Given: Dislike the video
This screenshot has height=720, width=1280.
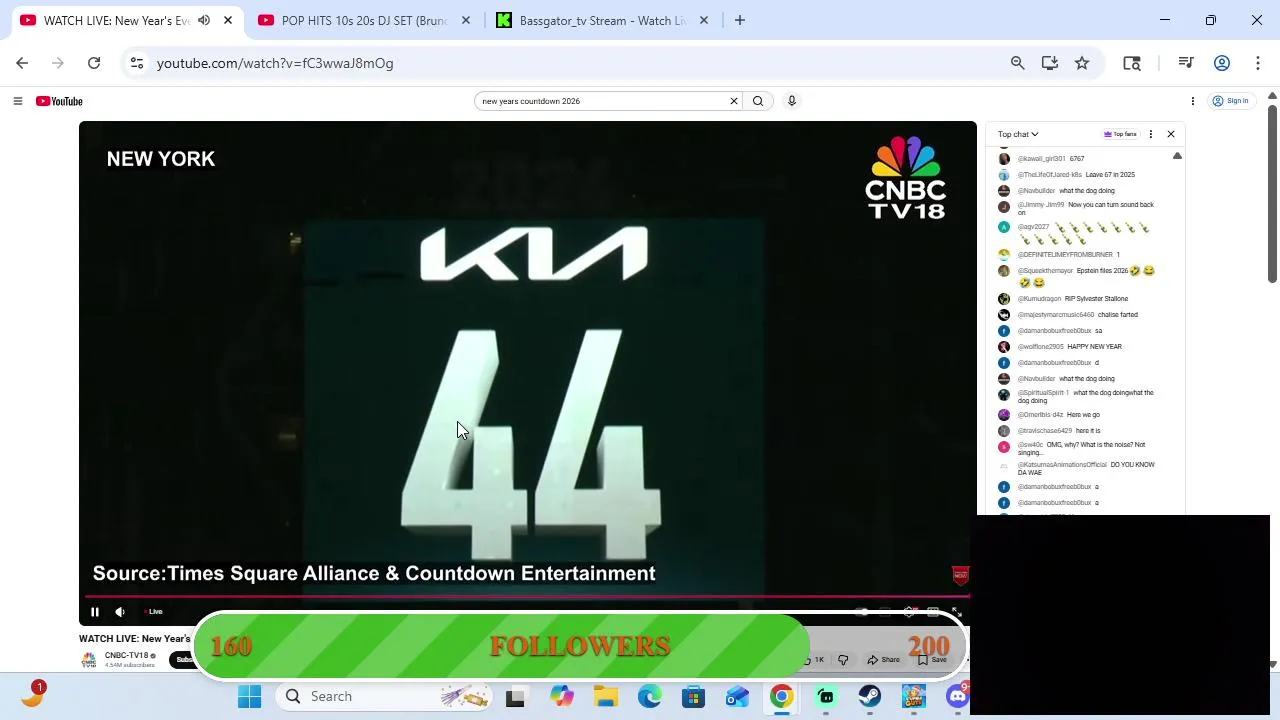Looking at the screenshot, I should 843,660.
